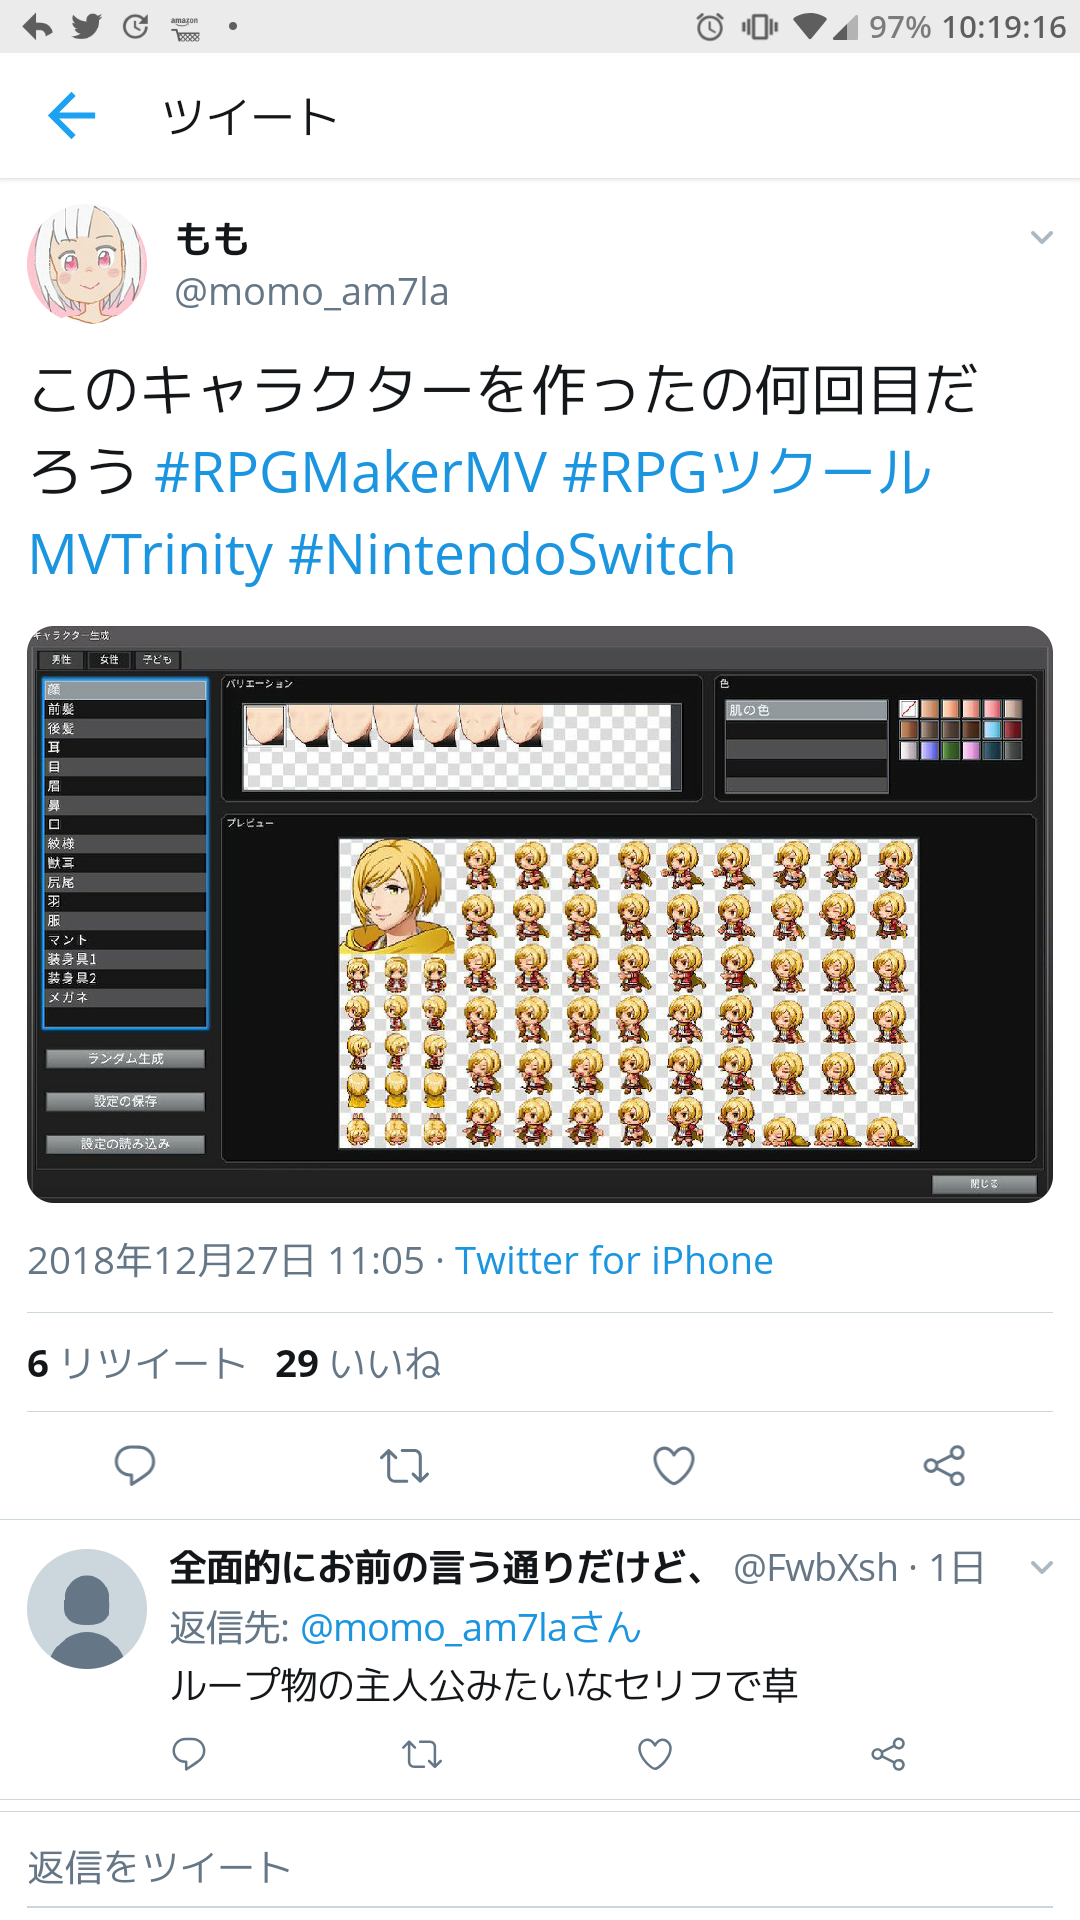1080x1920 pixels.
Task: Open the character generator screenshot image
Action: coord(540,914)
